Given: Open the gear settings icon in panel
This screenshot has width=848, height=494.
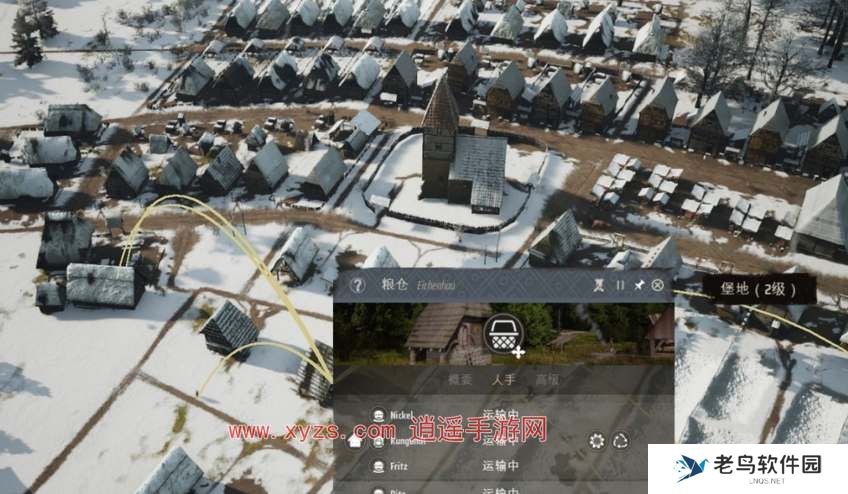Looking at the screenshot, I should [597, 440].
